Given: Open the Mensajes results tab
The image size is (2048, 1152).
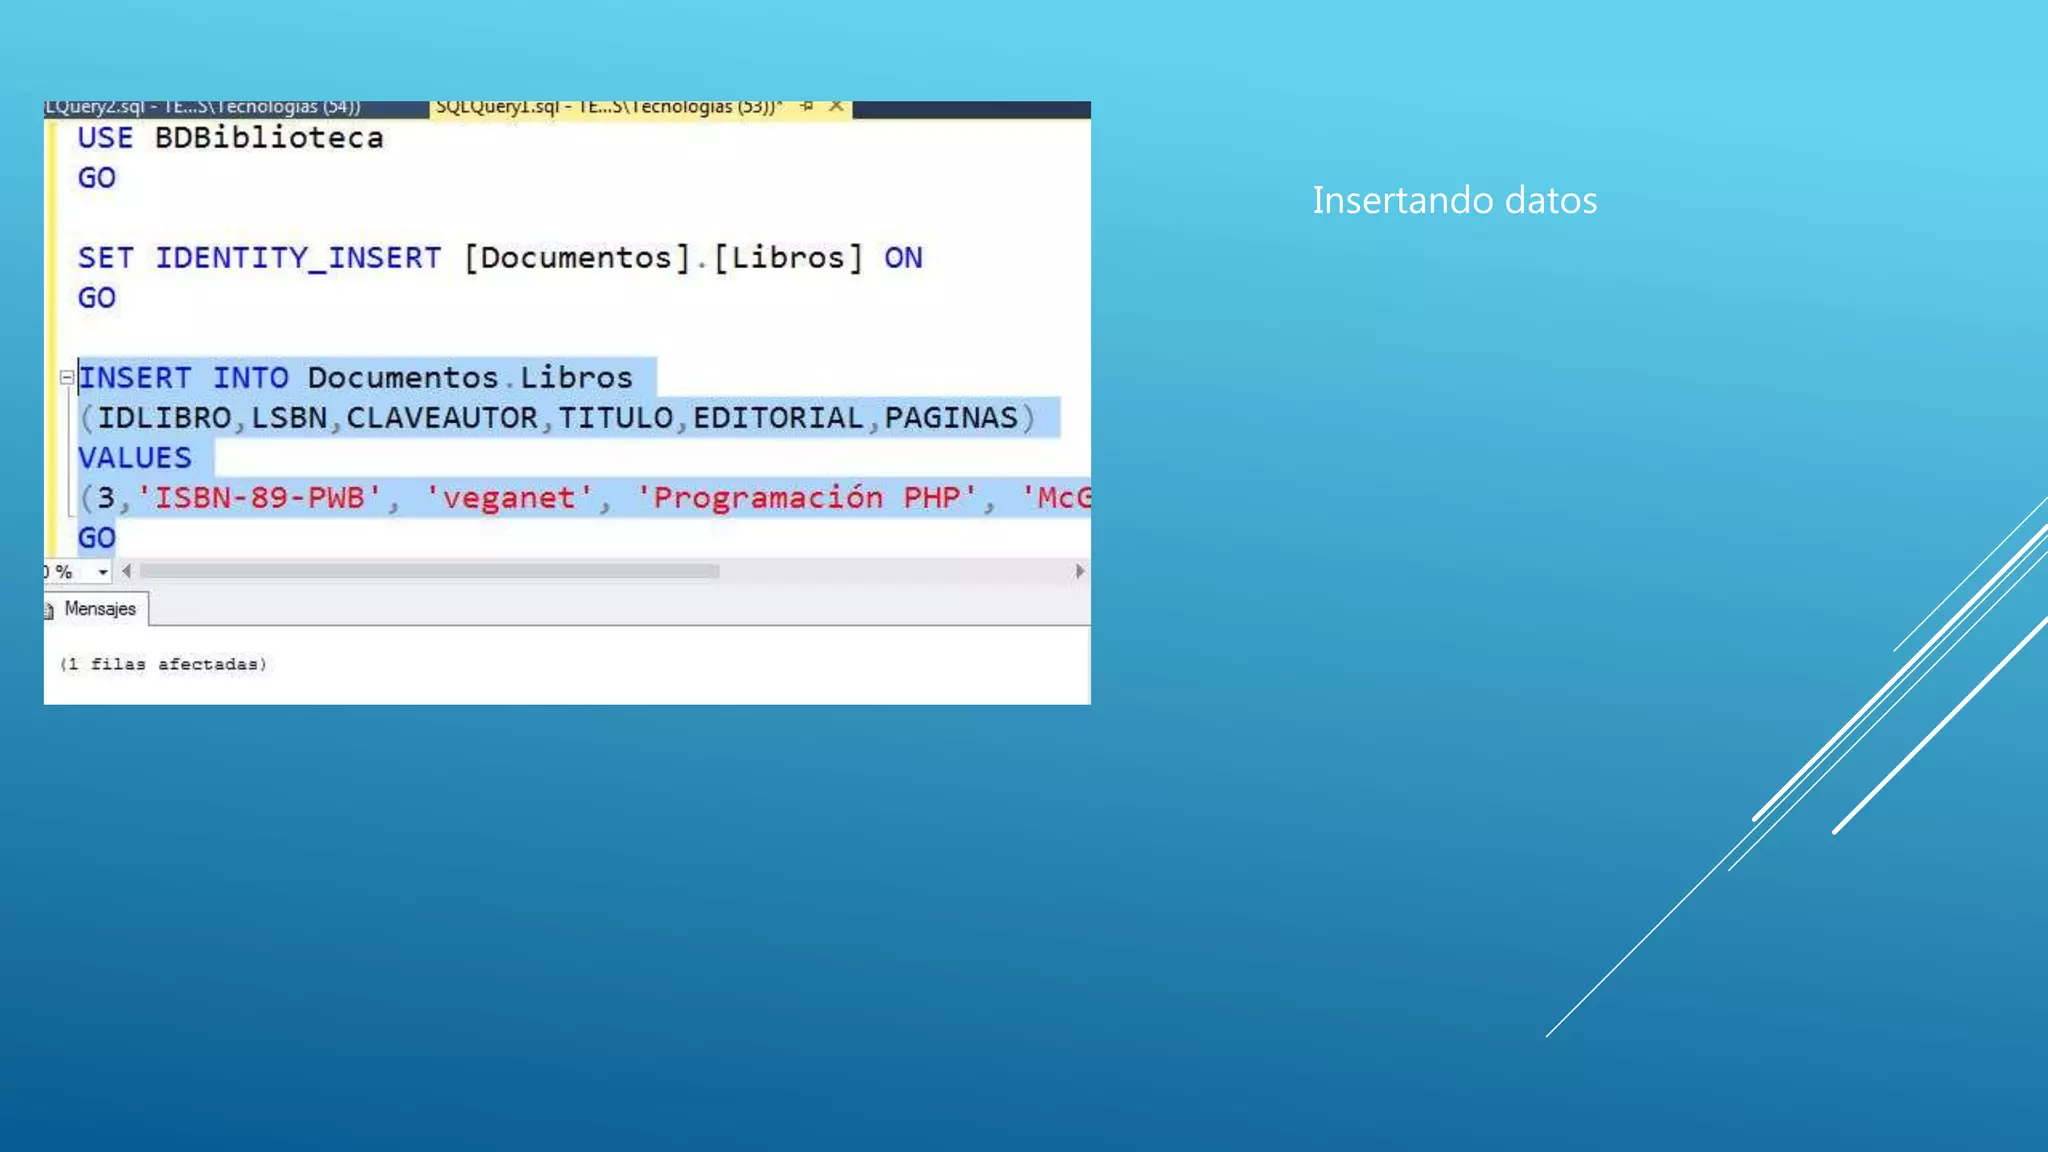Looking at the screenshot, I should [99, 609].
